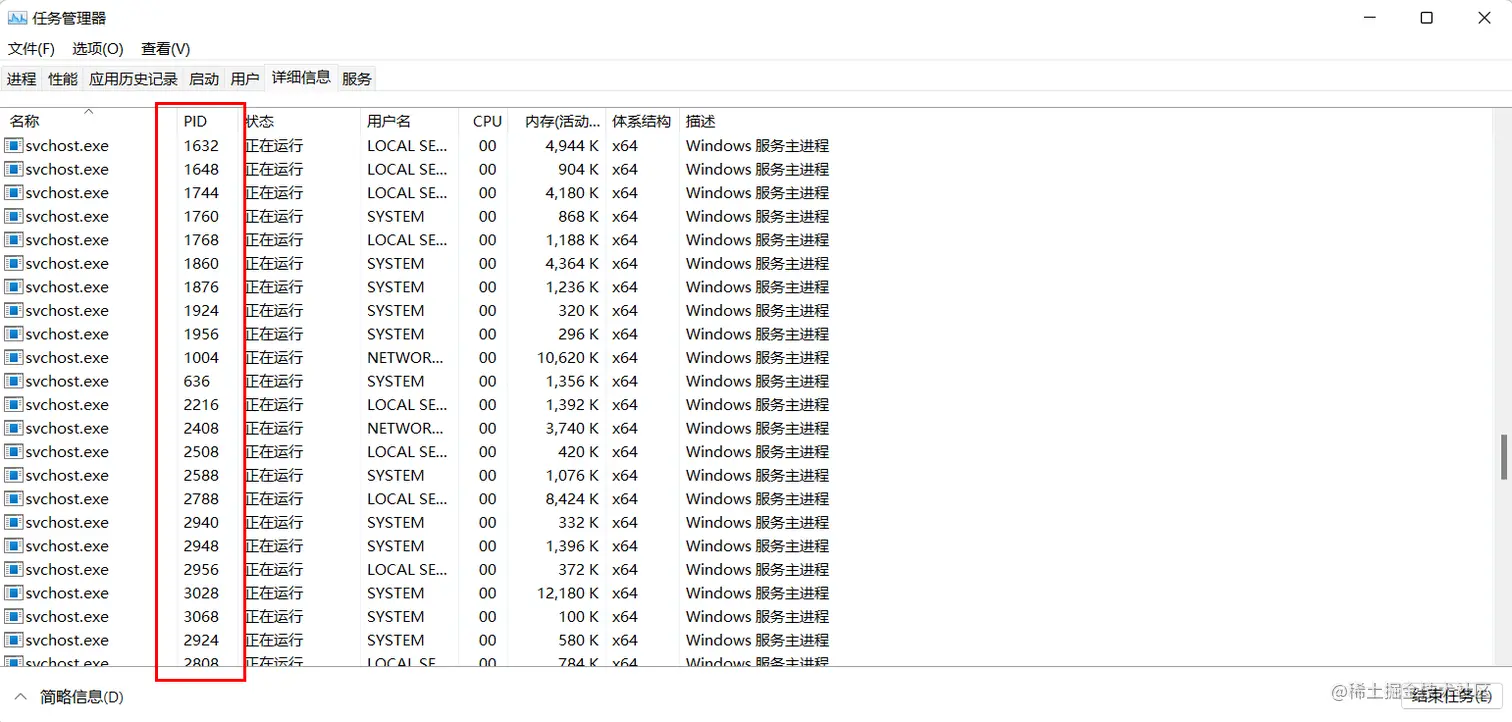
Task: Sort by the 内存(活动) column header
Action: (556, 120)
